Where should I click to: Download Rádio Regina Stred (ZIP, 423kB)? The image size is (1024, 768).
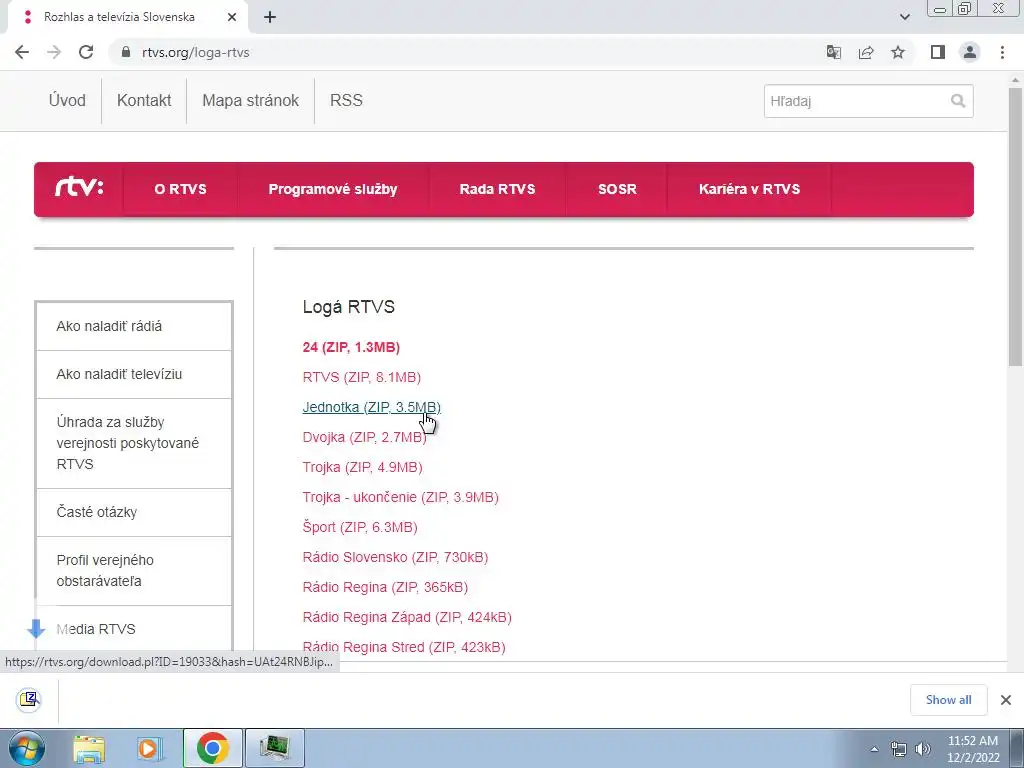tap(404, 647)
